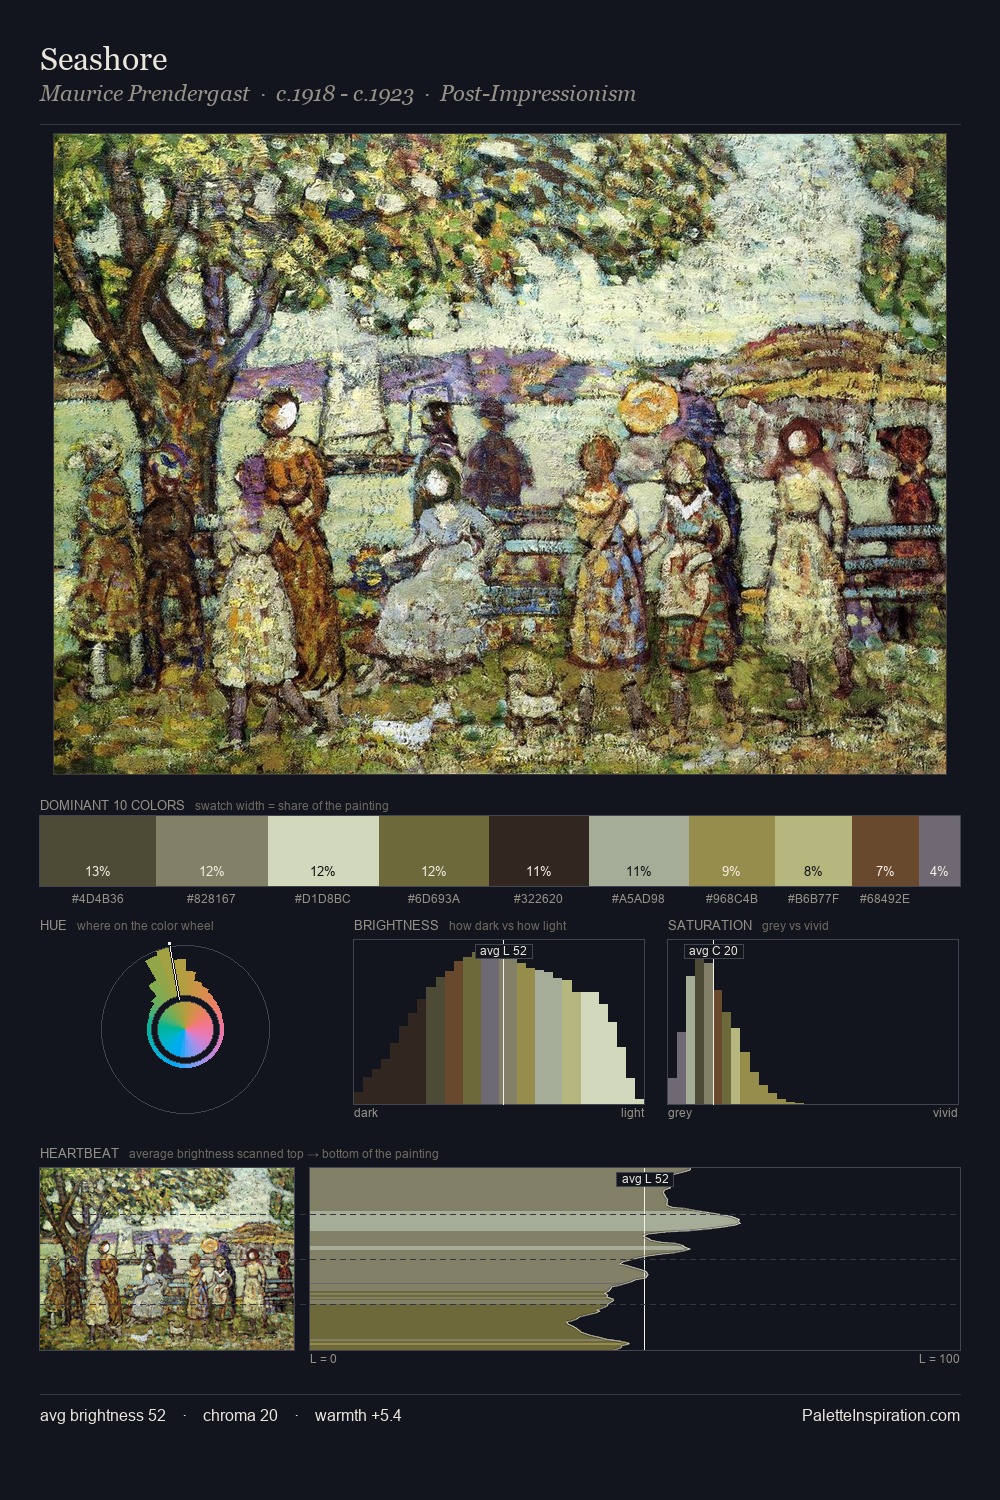Click the 'avg L 52' brightness histogram label
The height and width of the screenshot is (1500, 1000).
point(503,951)
